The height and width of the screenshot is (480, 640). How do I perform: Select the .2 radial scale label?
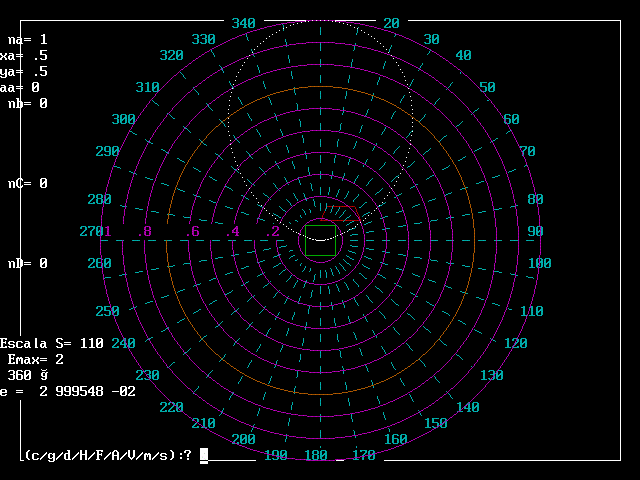pyautogui.click(x=273, y=231)
